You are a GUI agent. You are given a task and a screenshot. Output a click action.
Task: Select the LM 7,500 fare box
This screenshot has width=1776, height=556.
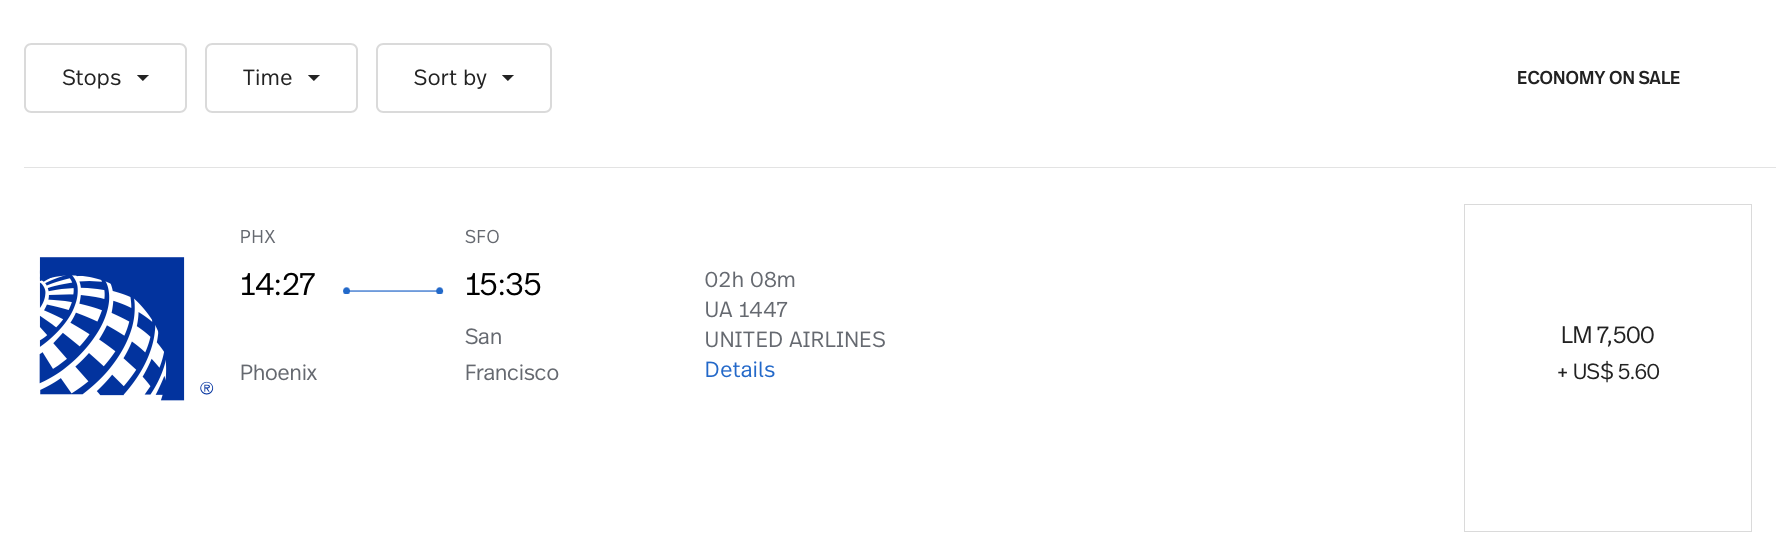[1608, 368]
